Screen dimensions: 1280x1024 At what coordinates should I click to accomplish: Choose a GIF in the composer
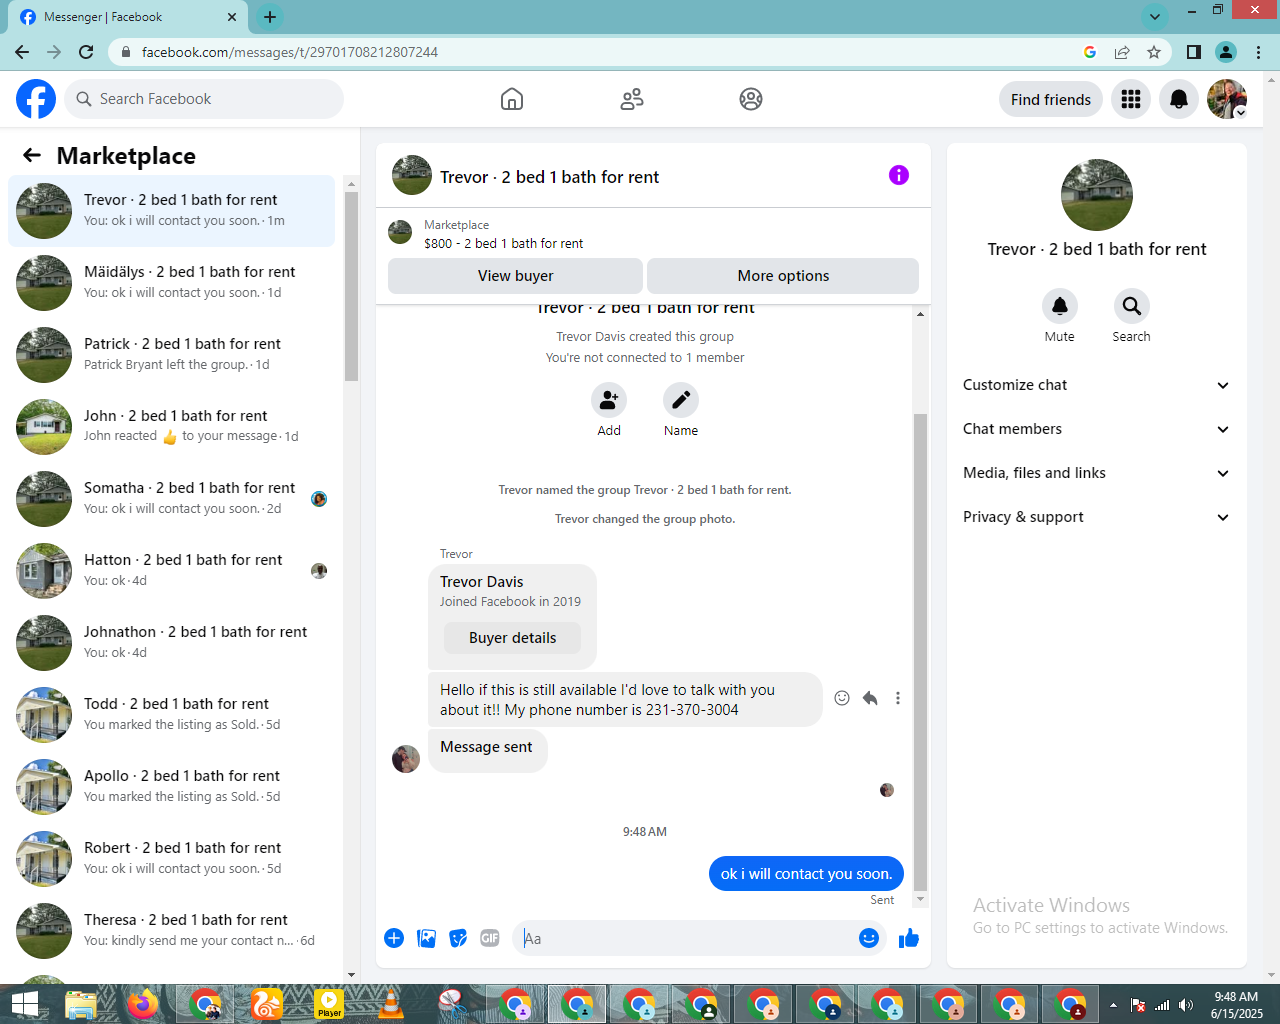pos(490,938)
